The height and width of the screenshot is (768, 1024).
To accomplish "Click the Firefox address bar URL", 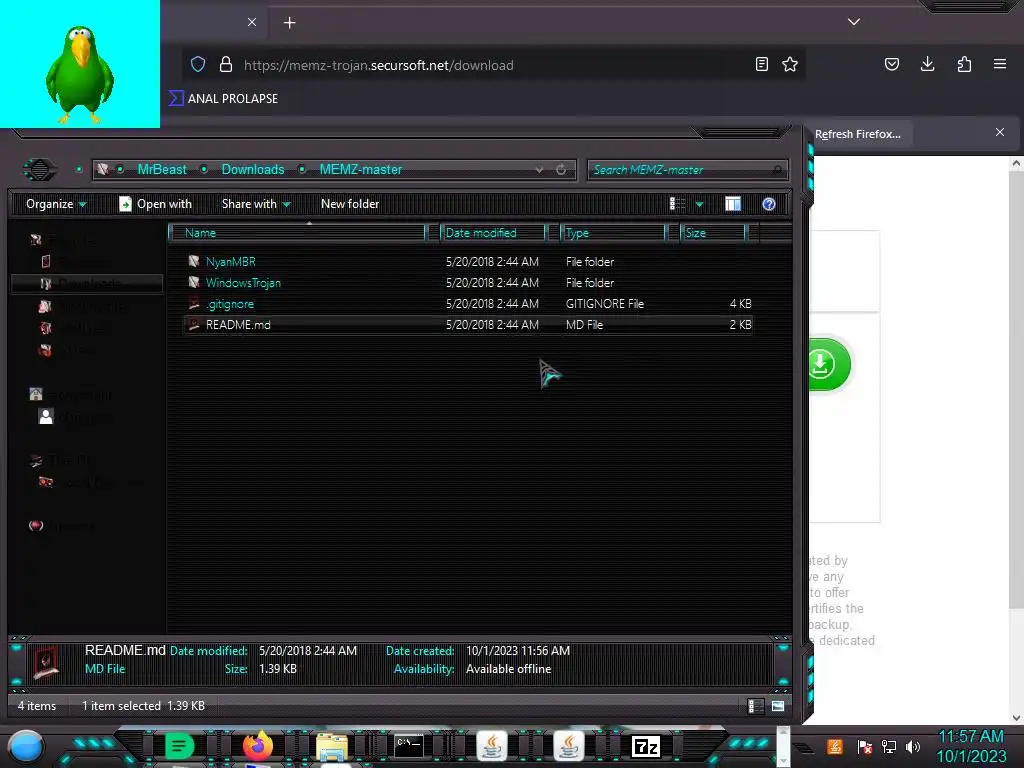I will 379,65.
